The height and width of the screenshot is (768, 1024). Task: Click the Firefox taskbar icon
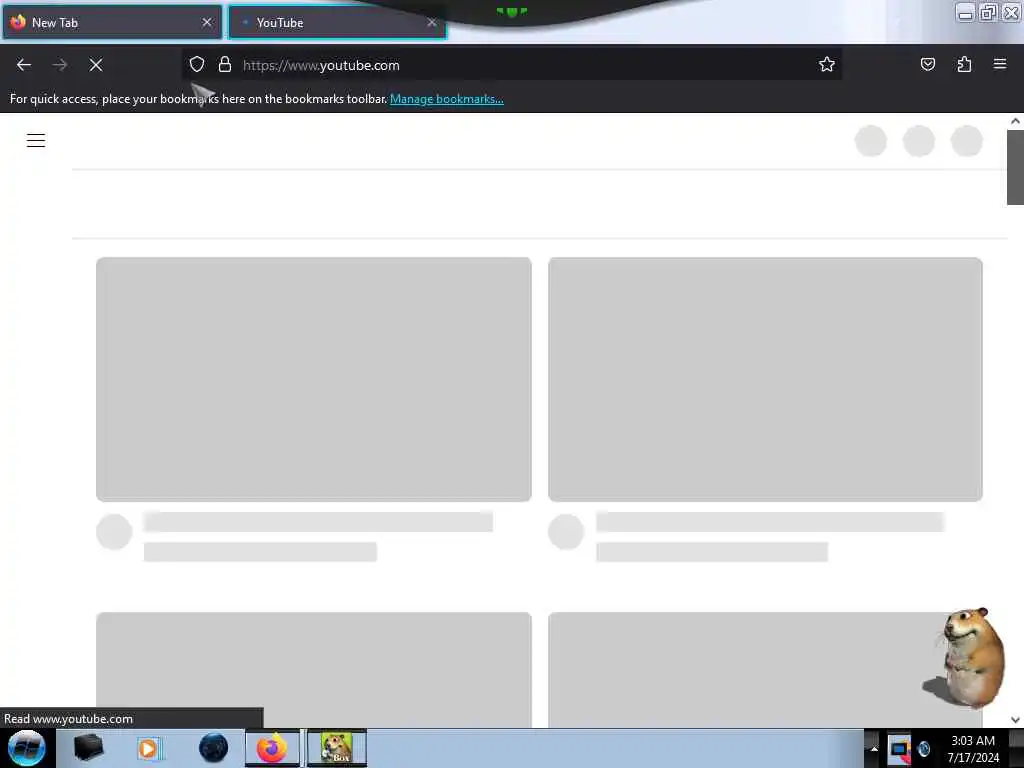click(x=272, y=748)
